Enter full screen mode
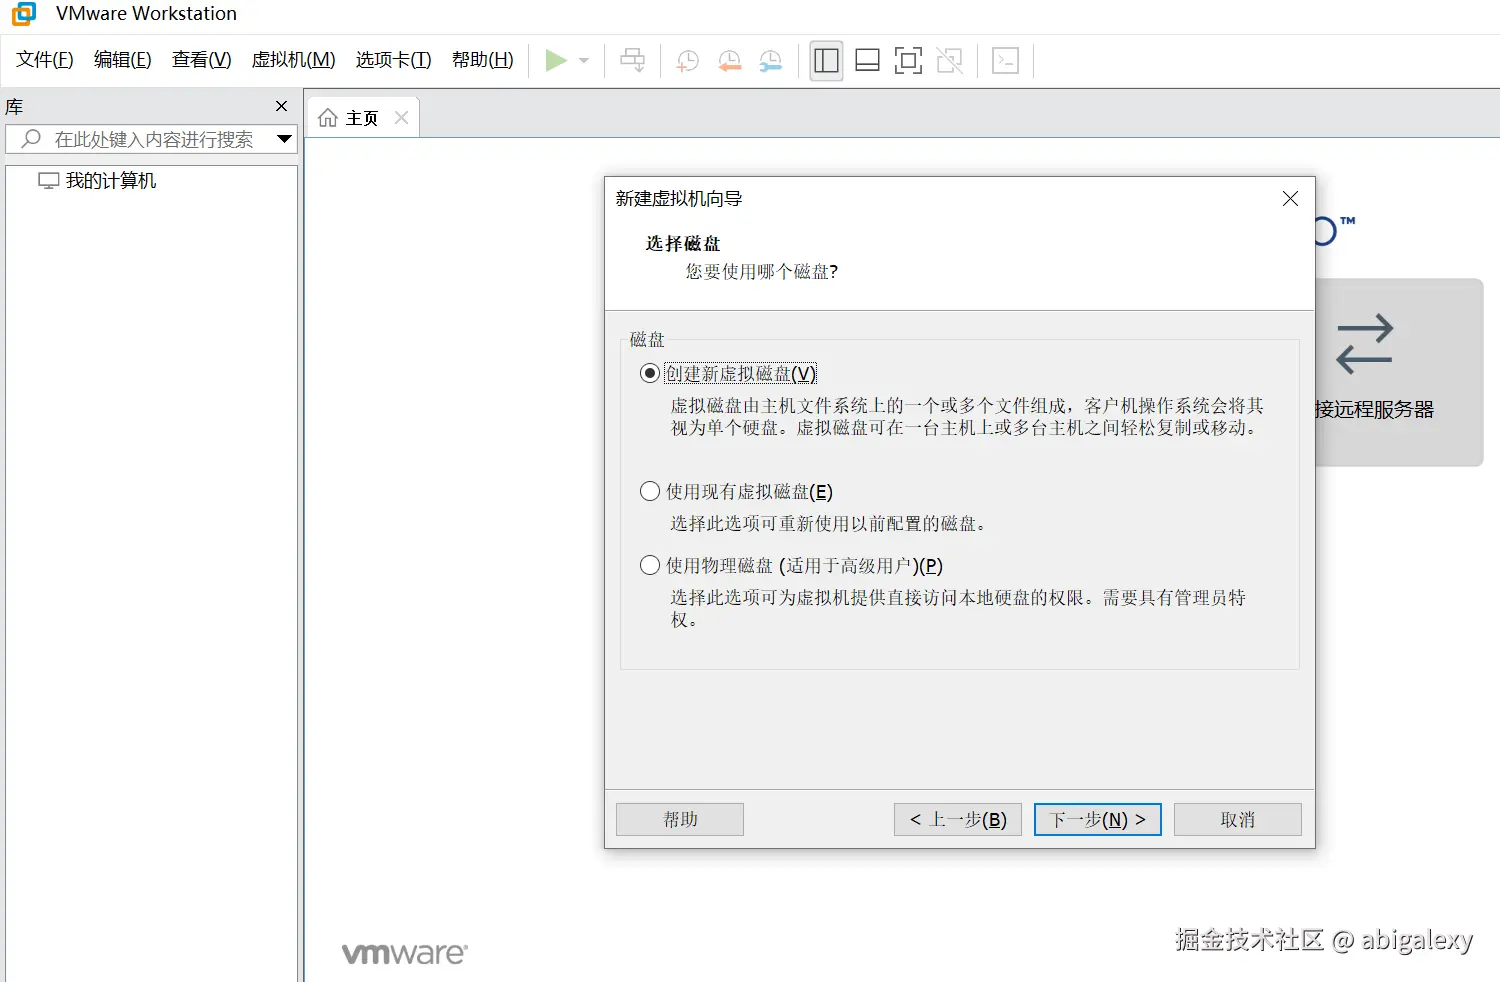 click(x=908, y=60)
